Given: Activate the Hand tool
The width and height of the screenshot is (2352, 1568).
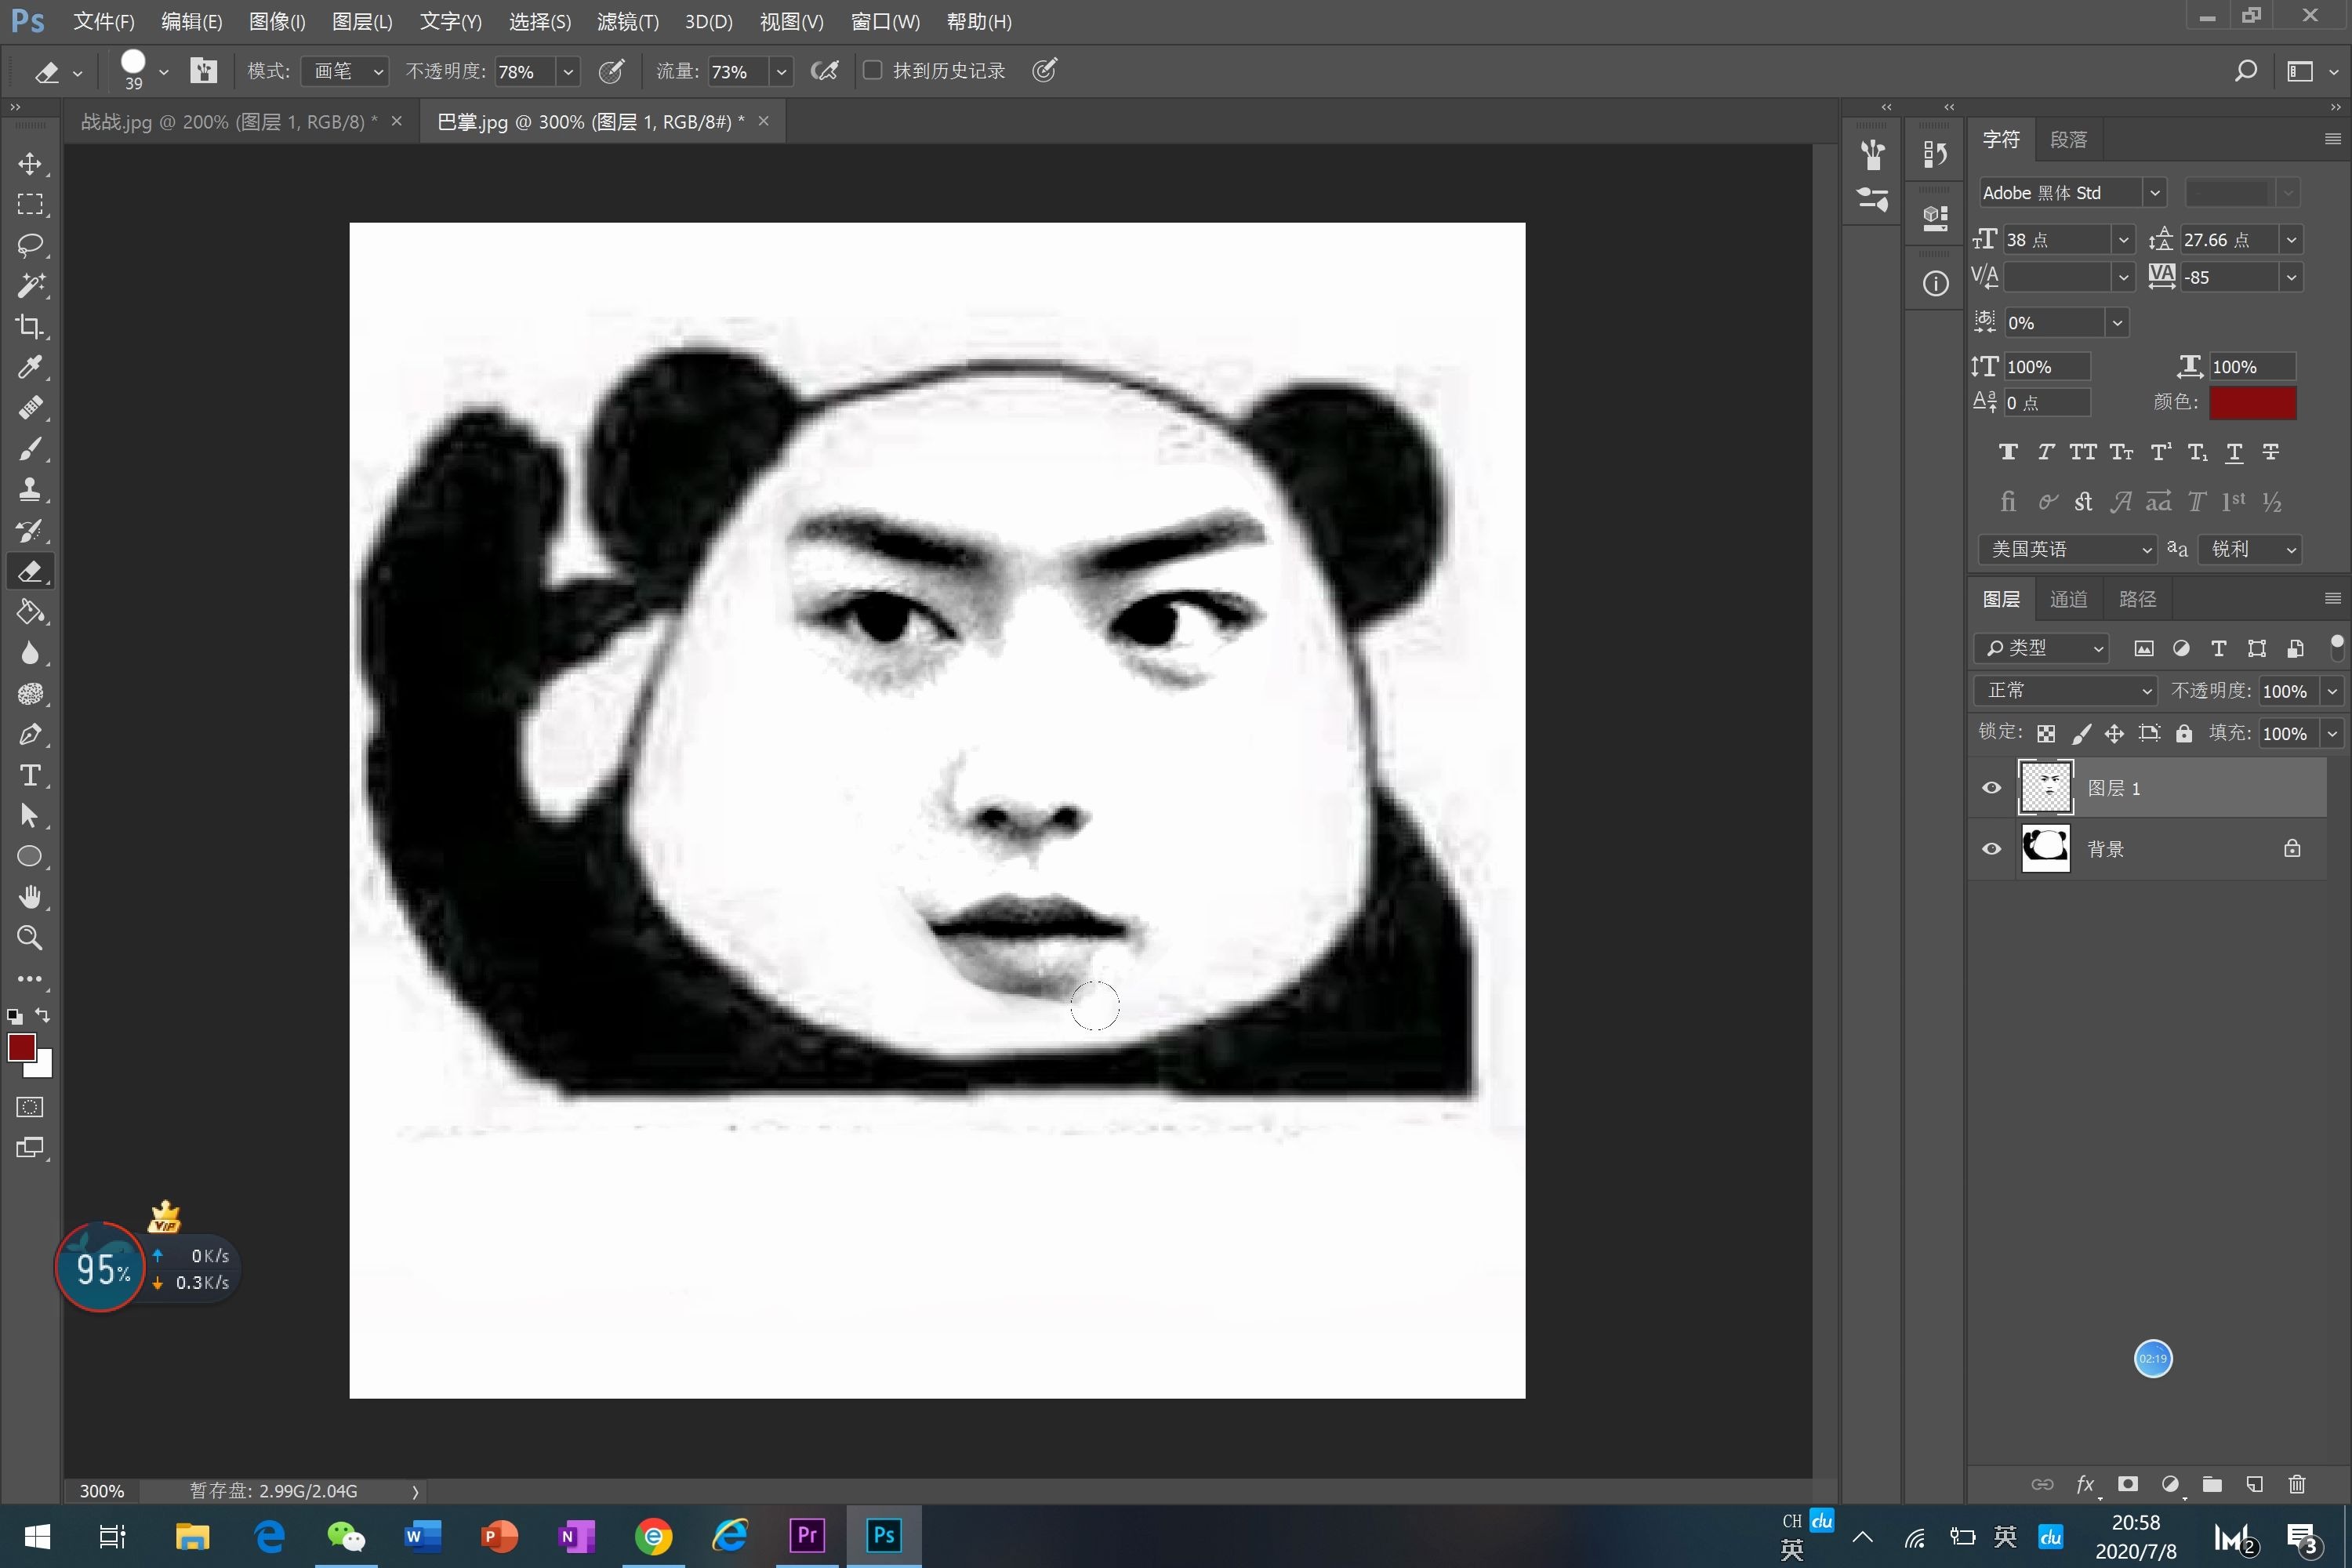Looking at the screenshot, I should (x=30, y=897).
